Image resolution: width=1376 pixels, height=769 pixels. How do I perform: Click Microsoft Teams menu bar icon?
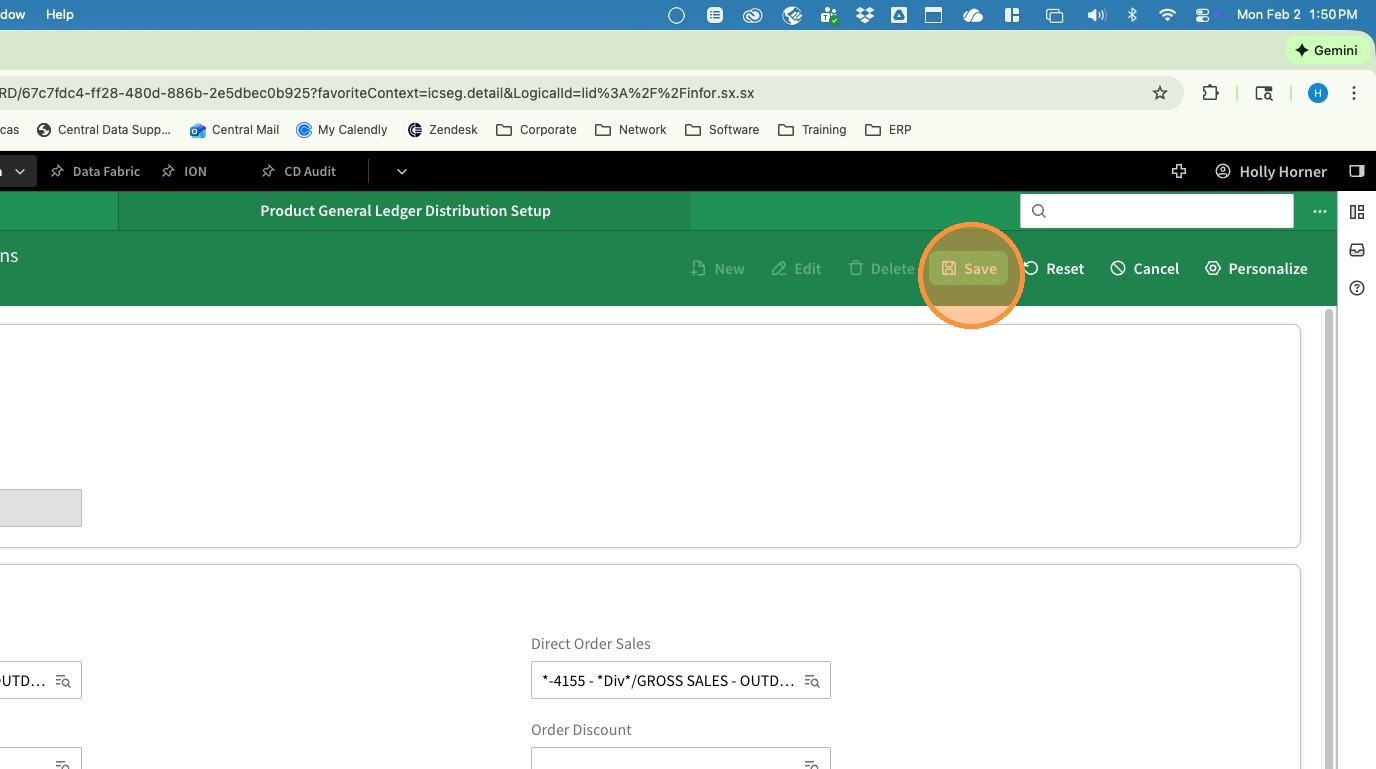point(829,15)
